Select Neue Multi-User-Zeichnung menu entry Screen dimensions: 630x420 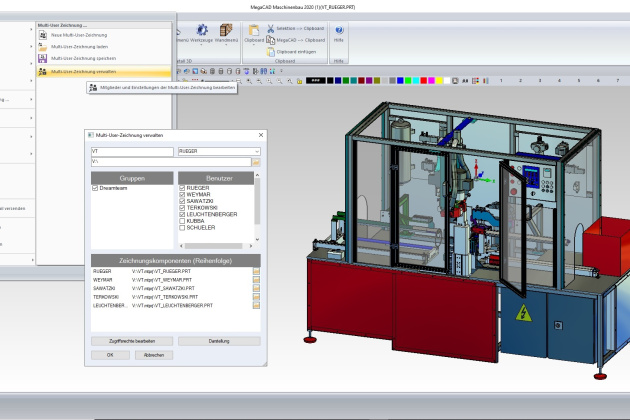point(70,34)
